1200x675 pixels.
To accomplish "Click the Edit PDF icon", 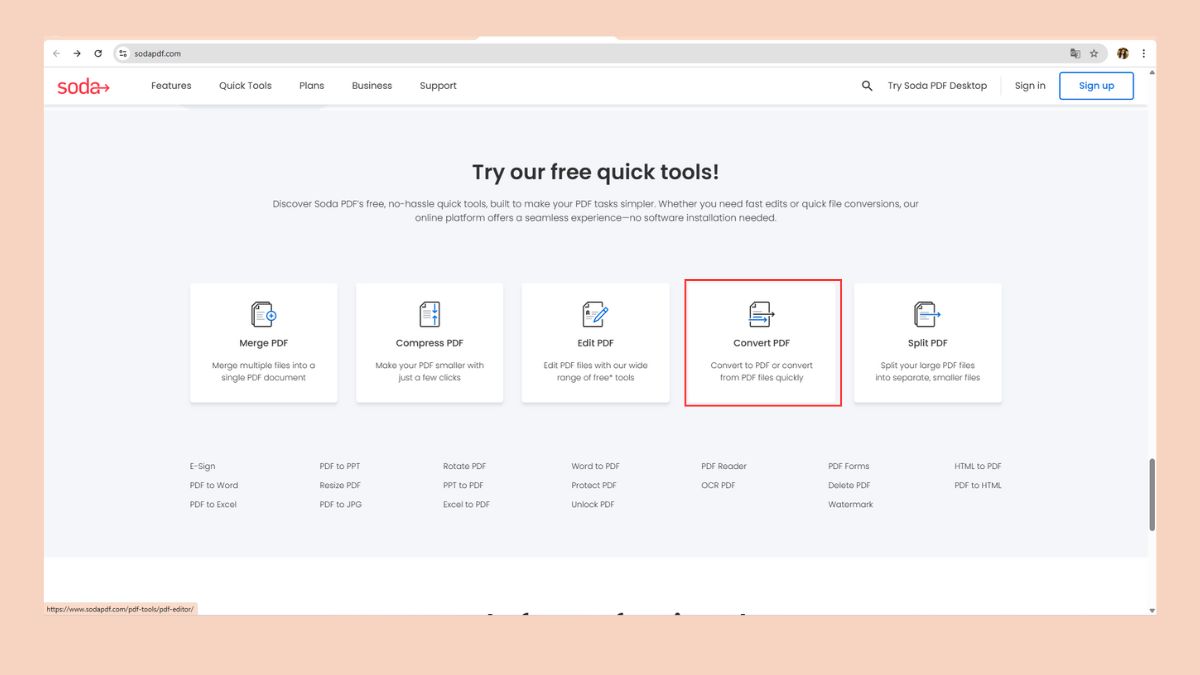I will point(595,314).
